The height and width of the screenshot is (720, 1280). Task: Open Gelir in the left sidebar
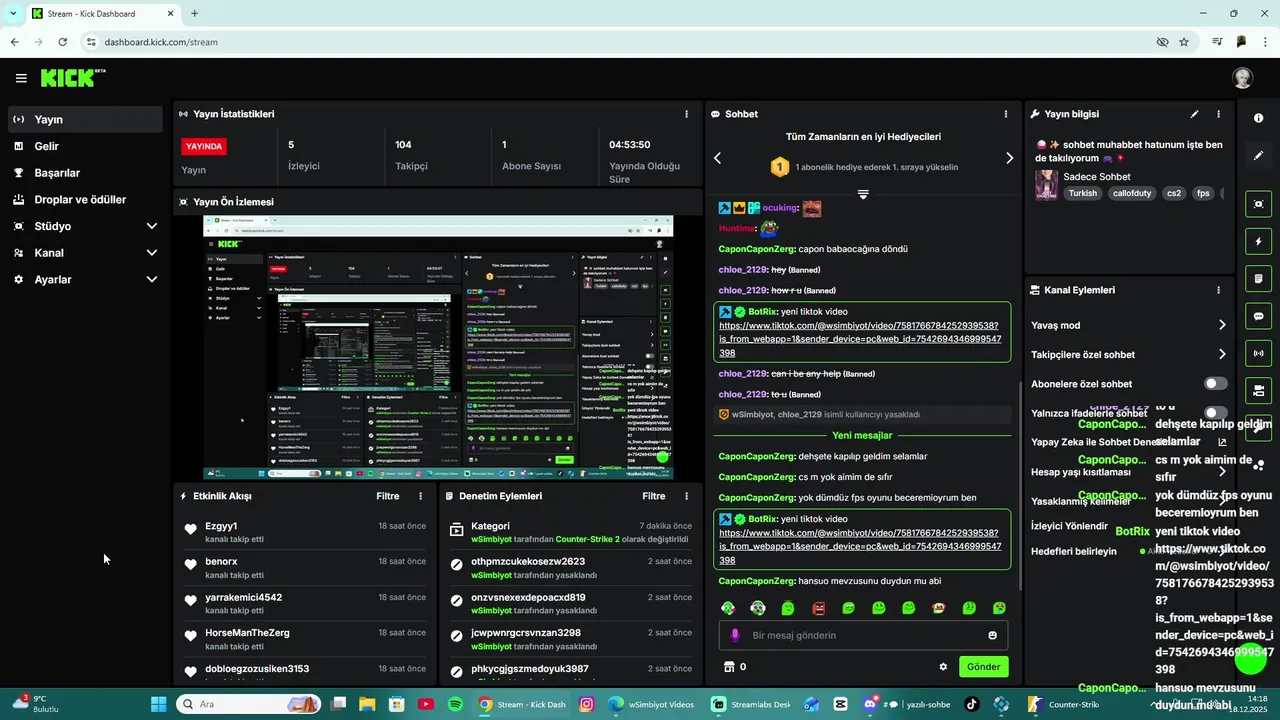point(85,146)
